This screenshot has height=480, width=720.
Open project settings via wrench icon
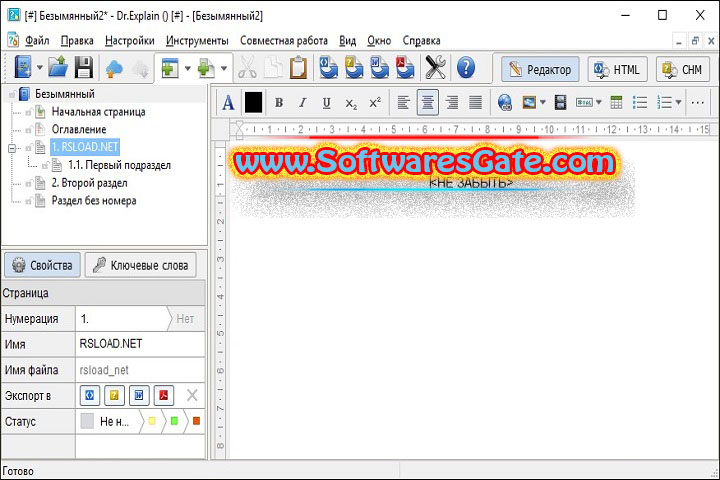point(435,68)
